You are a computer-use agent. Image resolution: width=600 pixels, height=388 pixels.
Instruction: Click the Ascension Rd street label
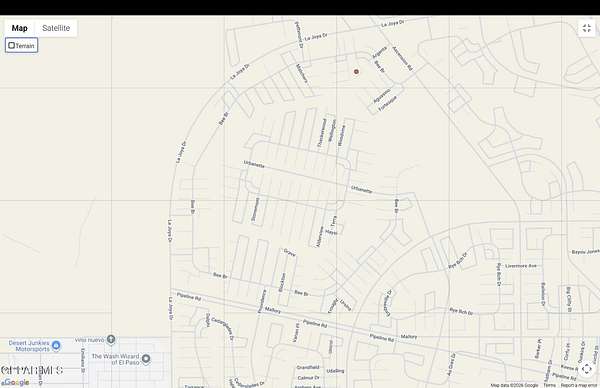pos(403,59)
